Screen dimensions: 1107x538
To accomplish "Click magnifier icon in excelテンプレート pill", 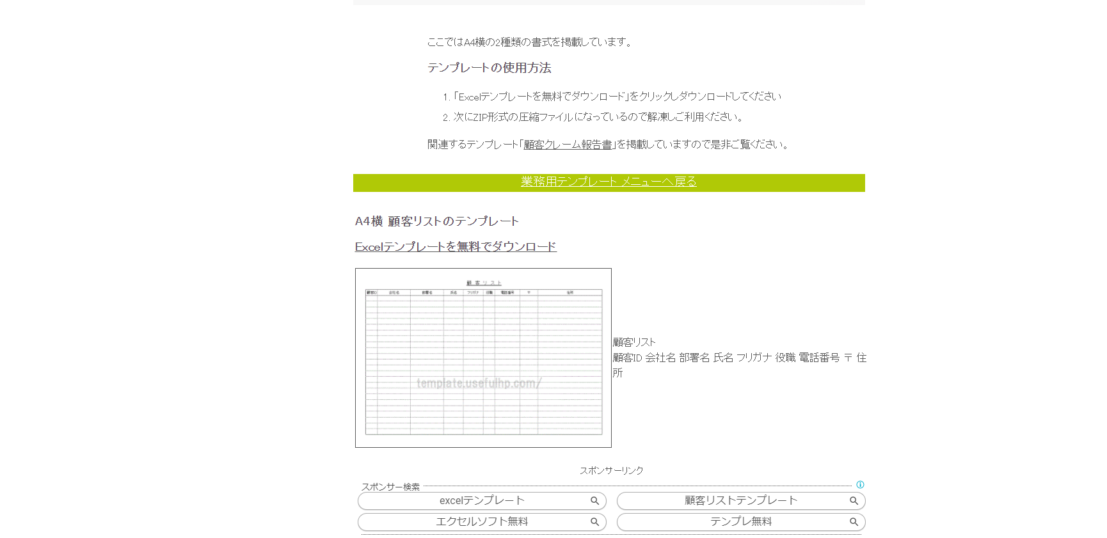I will pos(594,501).
